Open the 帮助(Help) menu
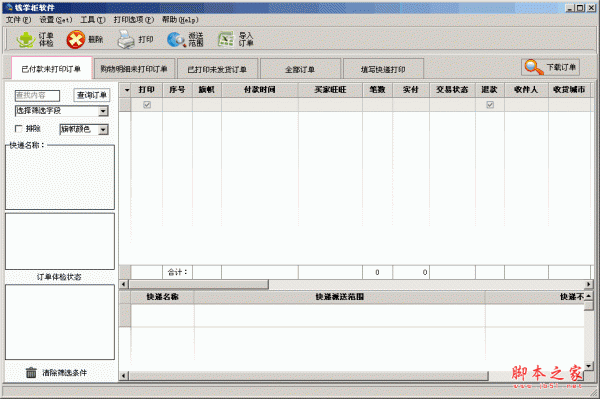This screenshot has height=399, width=600. [x=180, y=20]
